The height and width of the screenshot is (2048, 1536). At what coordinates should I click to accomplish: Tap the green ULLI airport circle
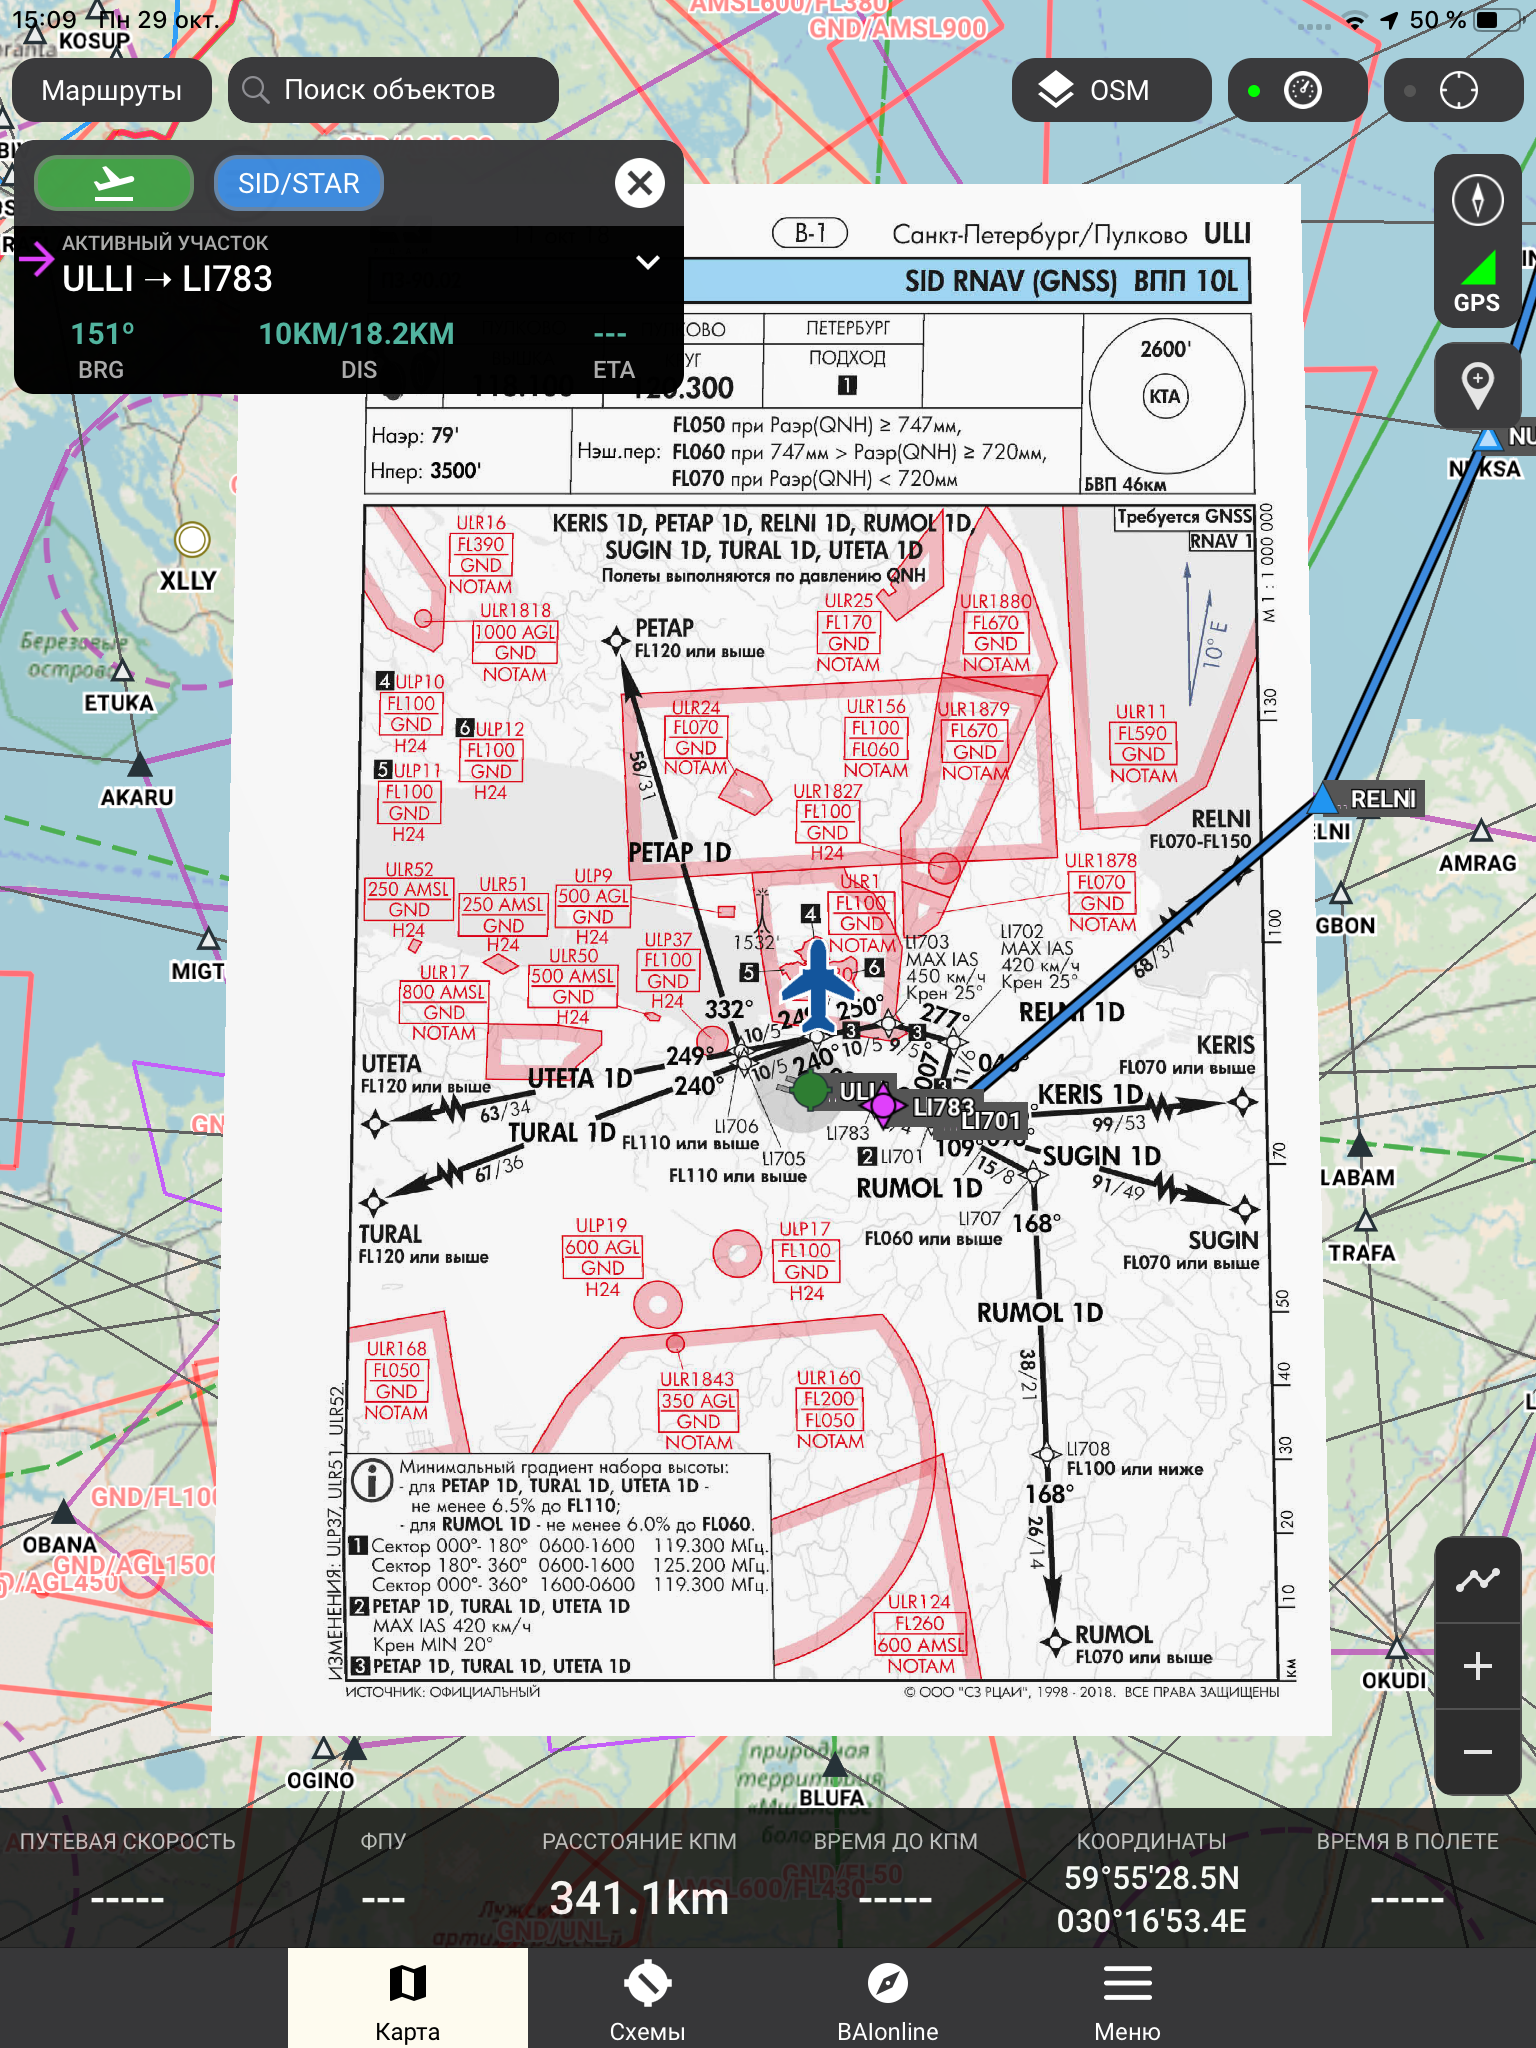pos(810,1090)
